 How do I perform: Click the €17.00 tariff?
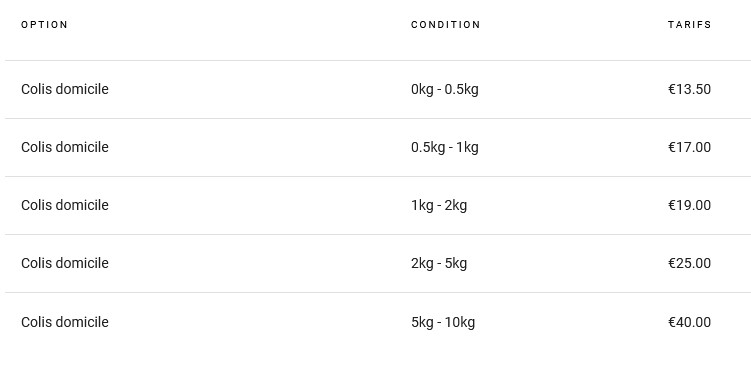click(x=689, y=148)
